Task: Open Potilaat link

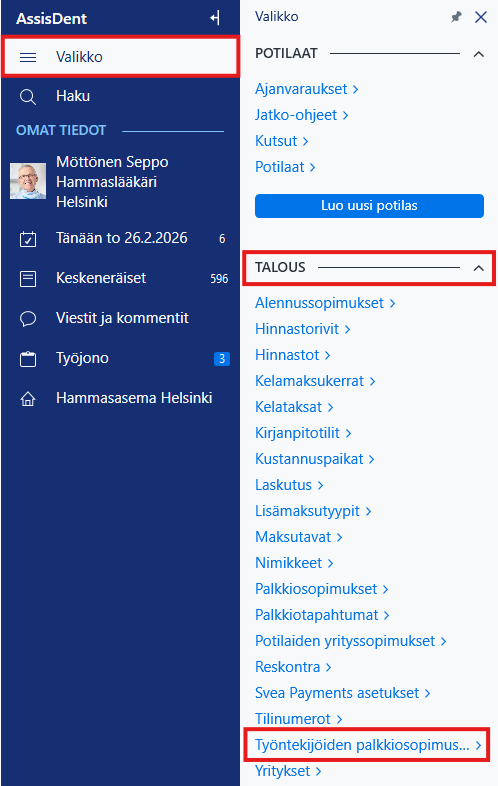Action: (285, 167)
